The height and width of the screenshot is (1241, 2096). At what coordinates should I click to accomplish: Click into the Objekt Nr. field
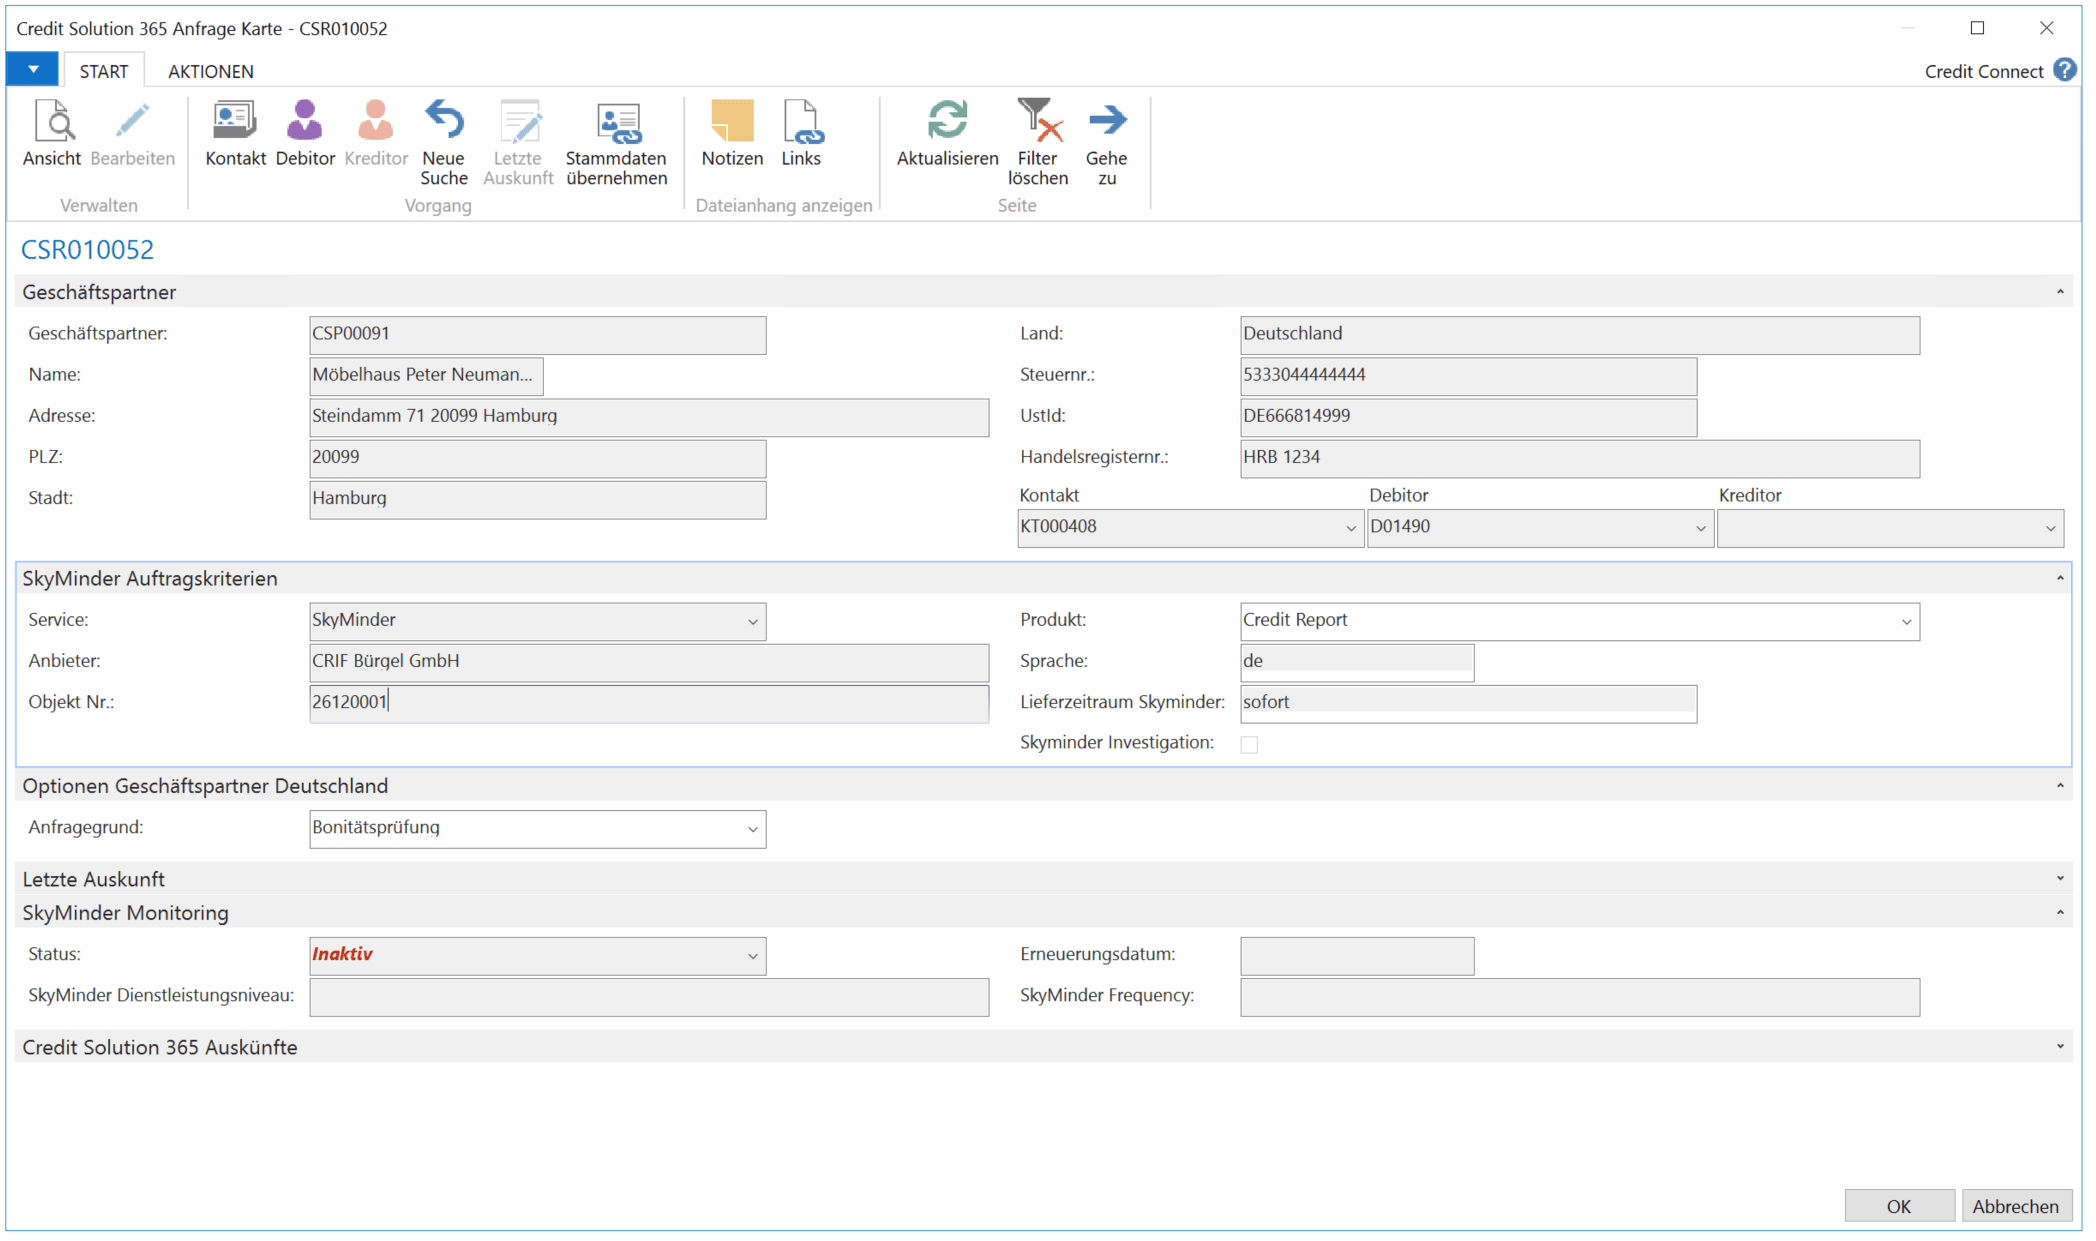point(648,703)
